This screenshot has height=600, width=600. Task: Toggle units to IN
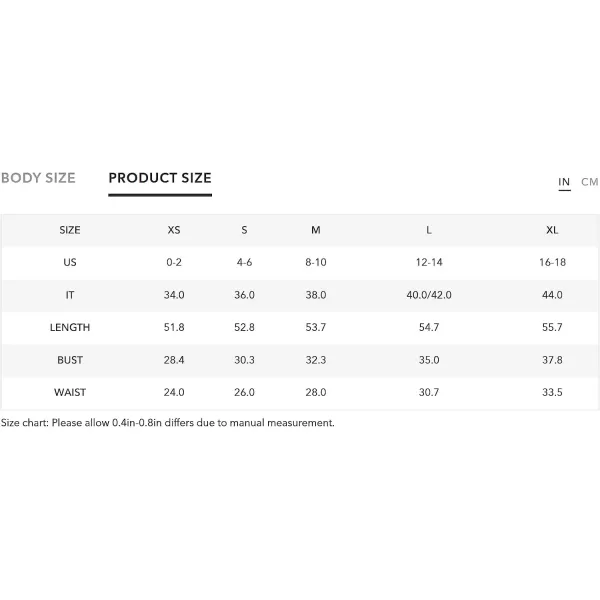click(x=564, y=182)
